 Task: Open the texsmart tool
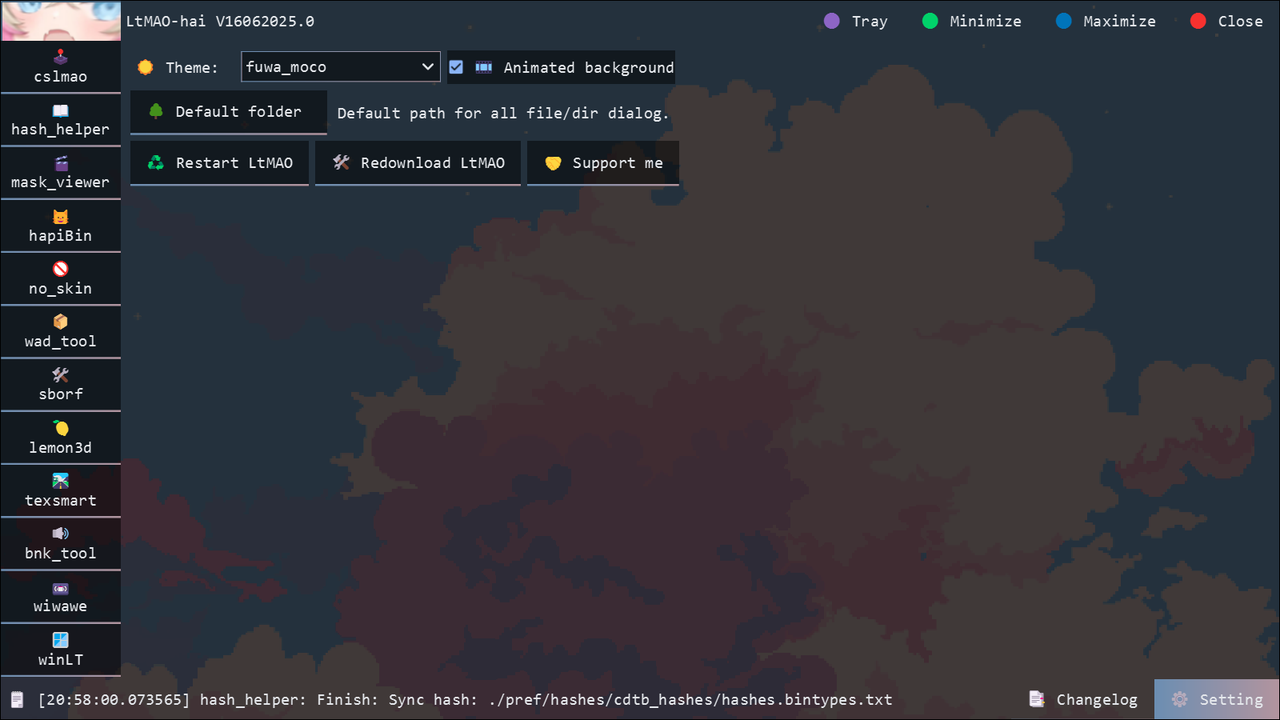coord(60,490)
